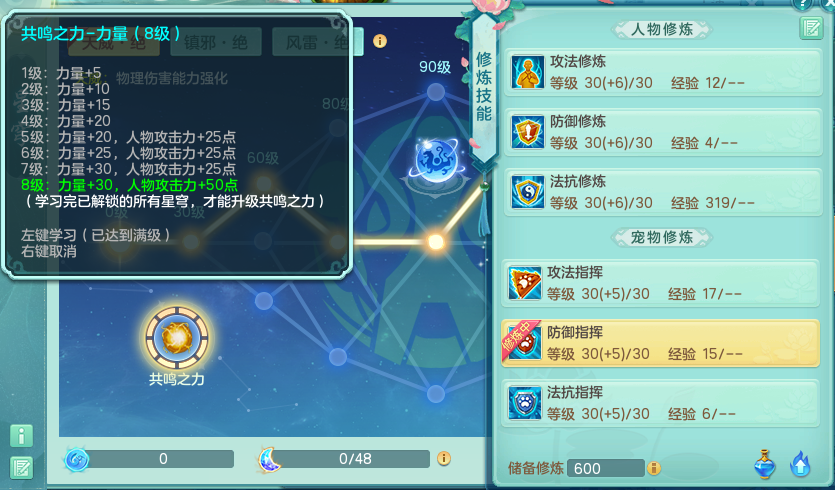Image resolution: width=835 pixels, height=490 pixels.
Task: Click the 攻法修炼 skill icon
Action: pos(527,72)
